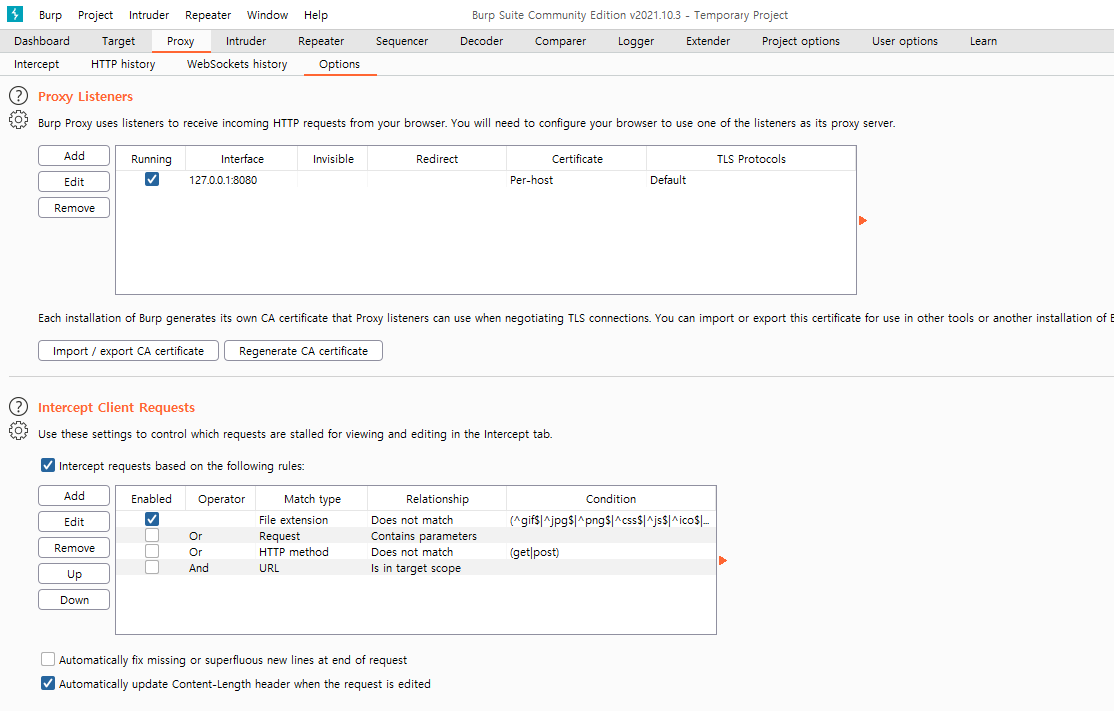Open help for Proxy Listeners section

point(18,96)
